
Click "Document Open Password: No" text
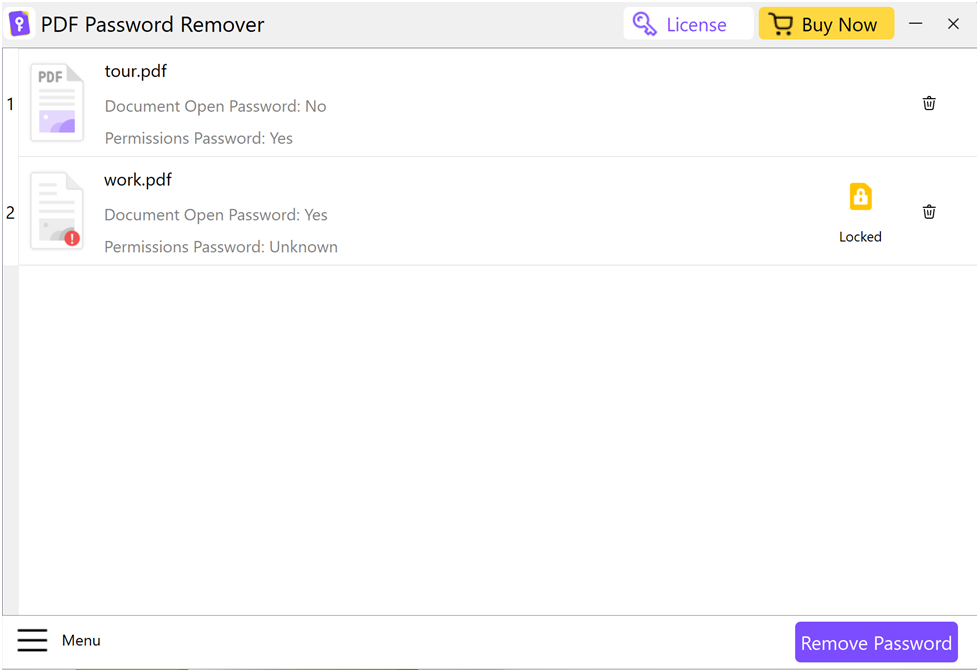point(215,106)
